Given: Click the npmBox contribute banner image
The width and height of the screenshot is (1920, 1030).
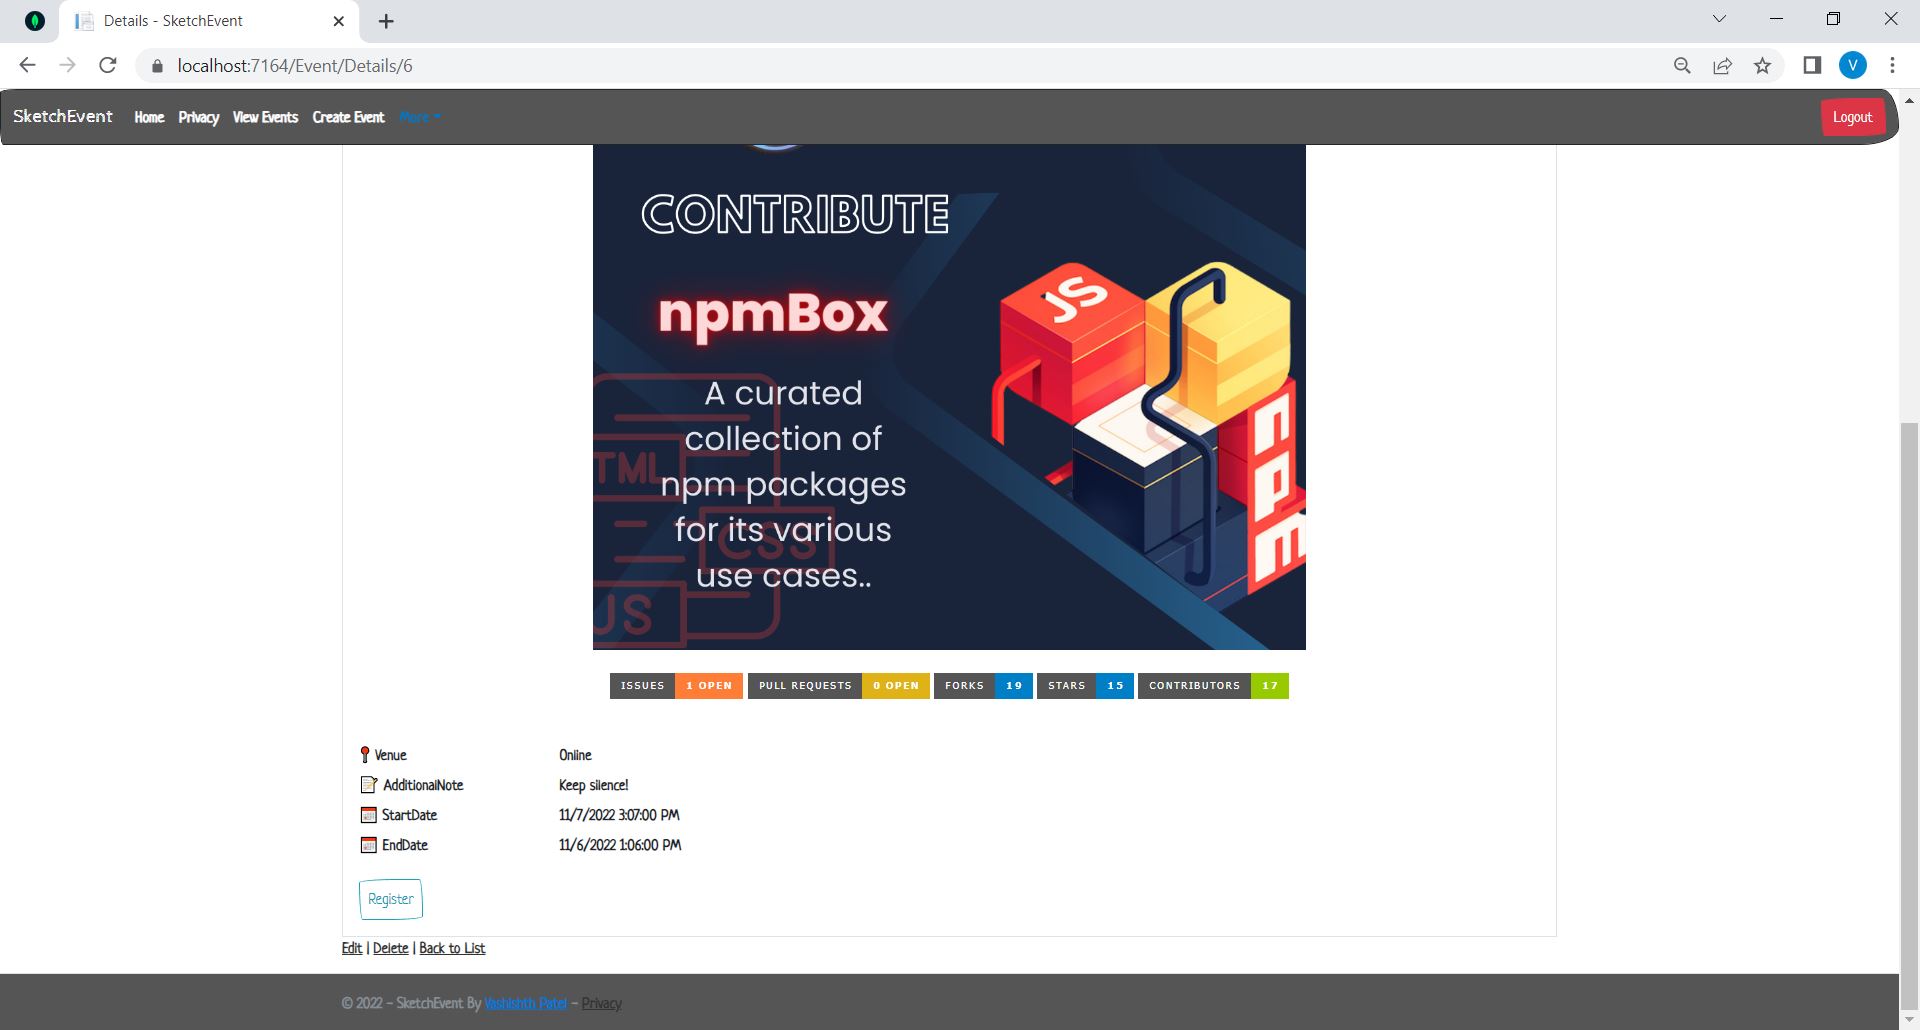Looking at the screenshot, I should click(x=949, y=397).
